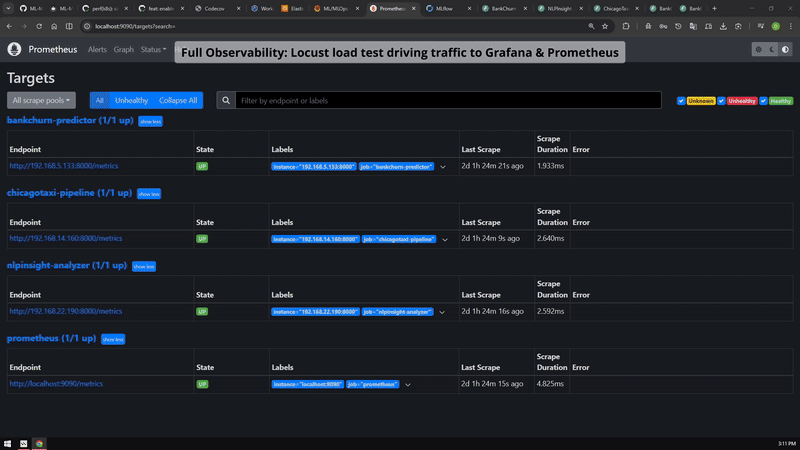Viewport: 800px width, 450px height.
Task: Expand labels chevron for chicagotaxi-pipeline row
Action: click(x=445, y=239)
